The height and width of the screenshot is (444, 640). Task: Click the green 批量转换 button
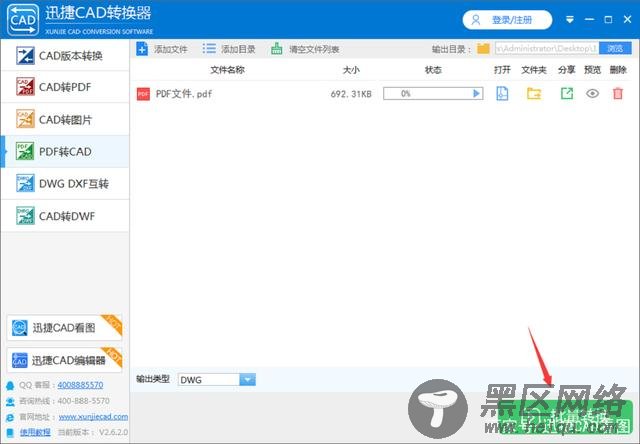click(x=567, y=418)
